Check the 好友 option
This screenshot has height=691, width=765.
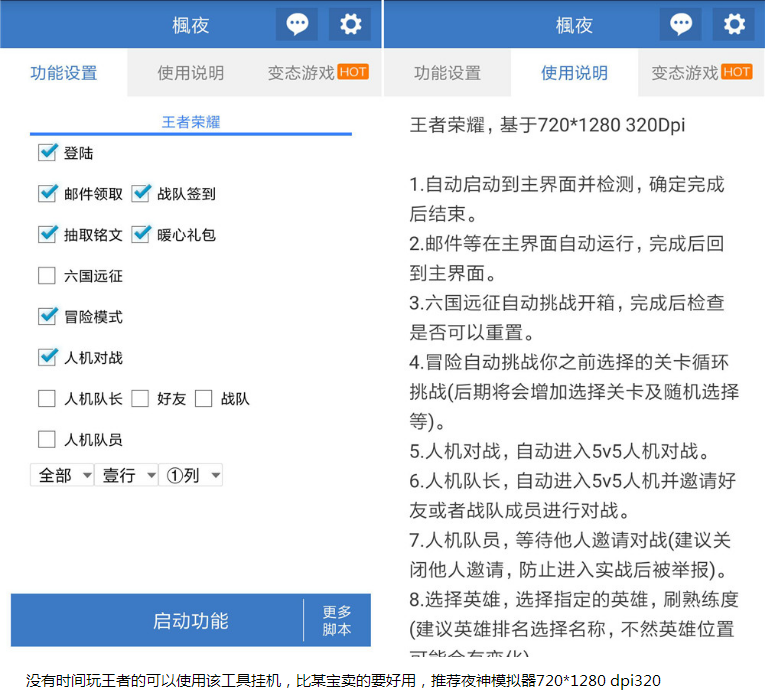pos(140,399)
